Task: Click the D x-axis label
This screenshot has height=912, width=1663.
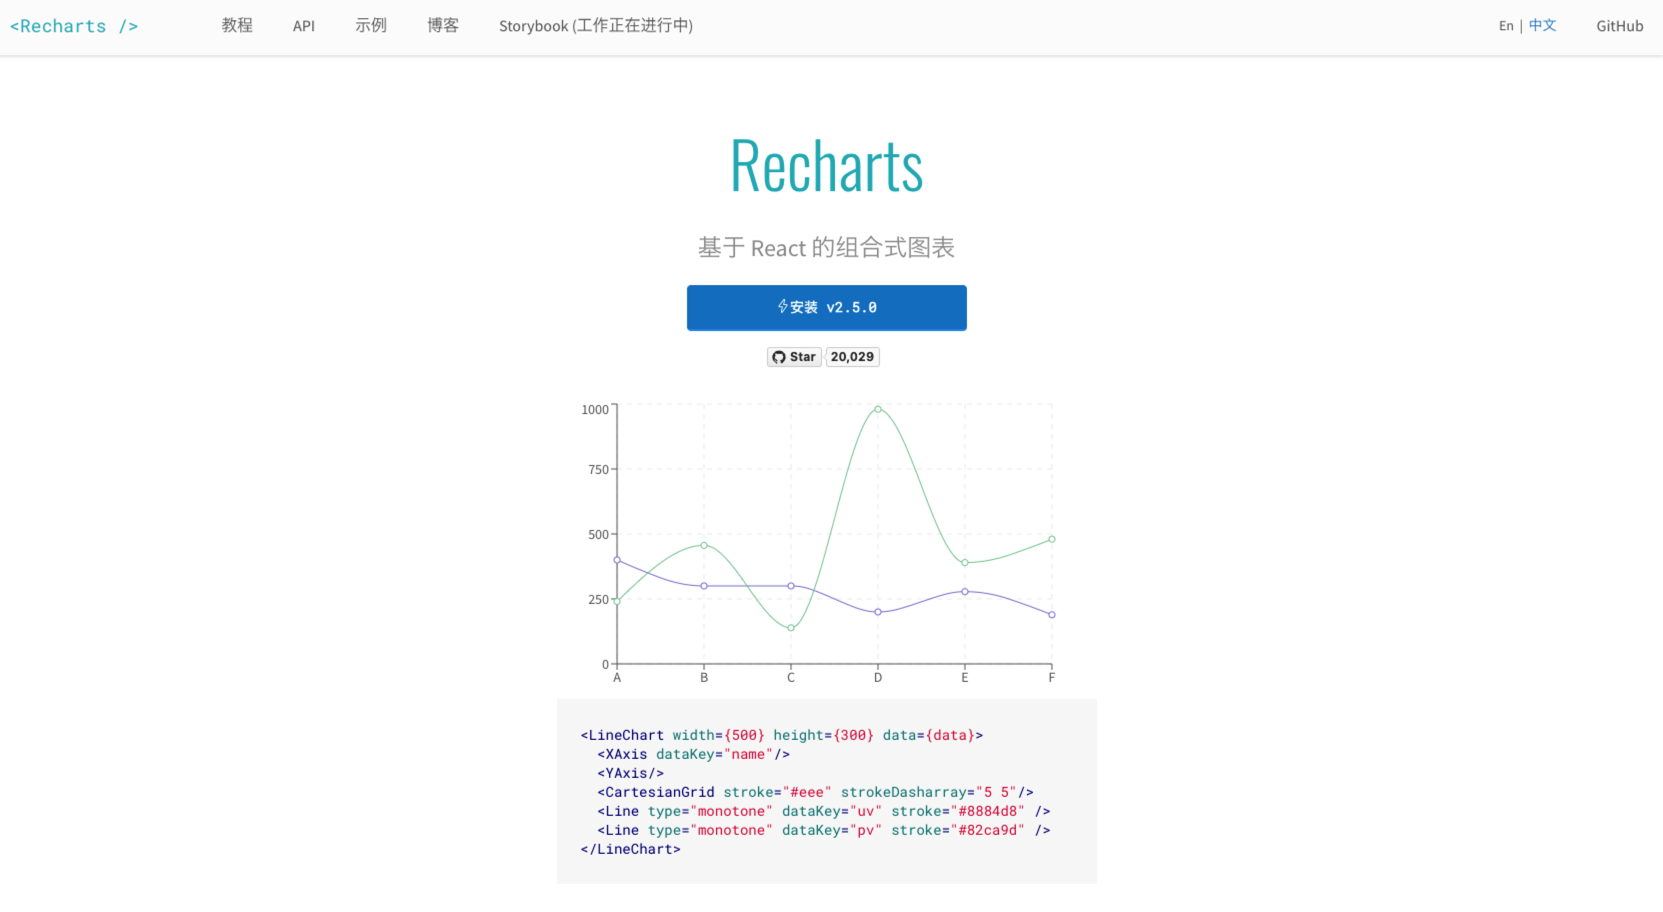Action: click(878, 678)
